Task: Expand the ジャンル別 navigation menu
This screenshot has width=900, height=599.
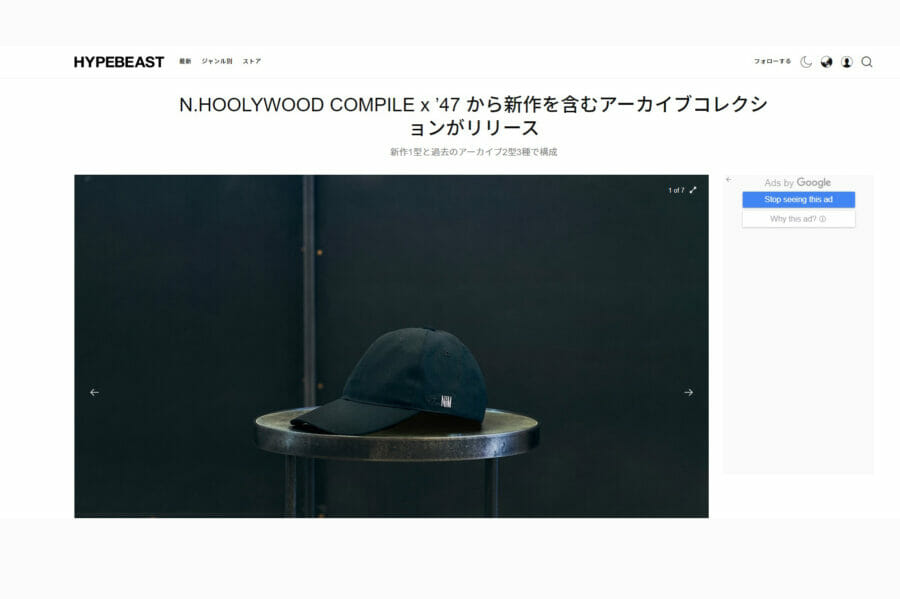Action: click(x=216, y=61)
